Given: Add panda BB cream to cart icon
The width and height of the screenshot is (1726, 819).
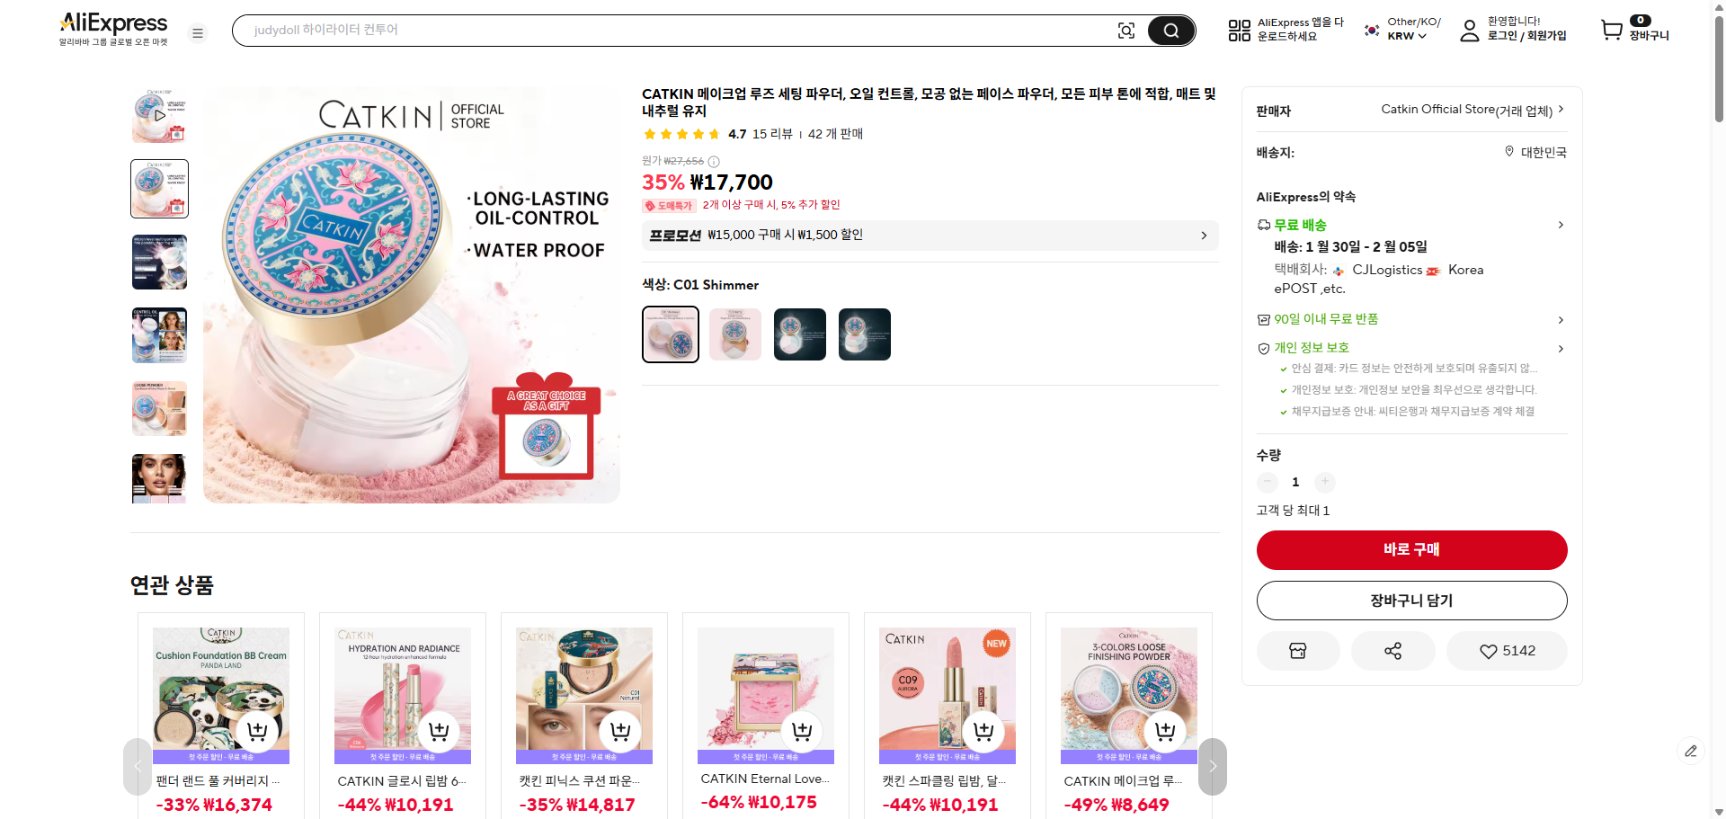Looking at the screenshot, I should [x=257, y=731].
